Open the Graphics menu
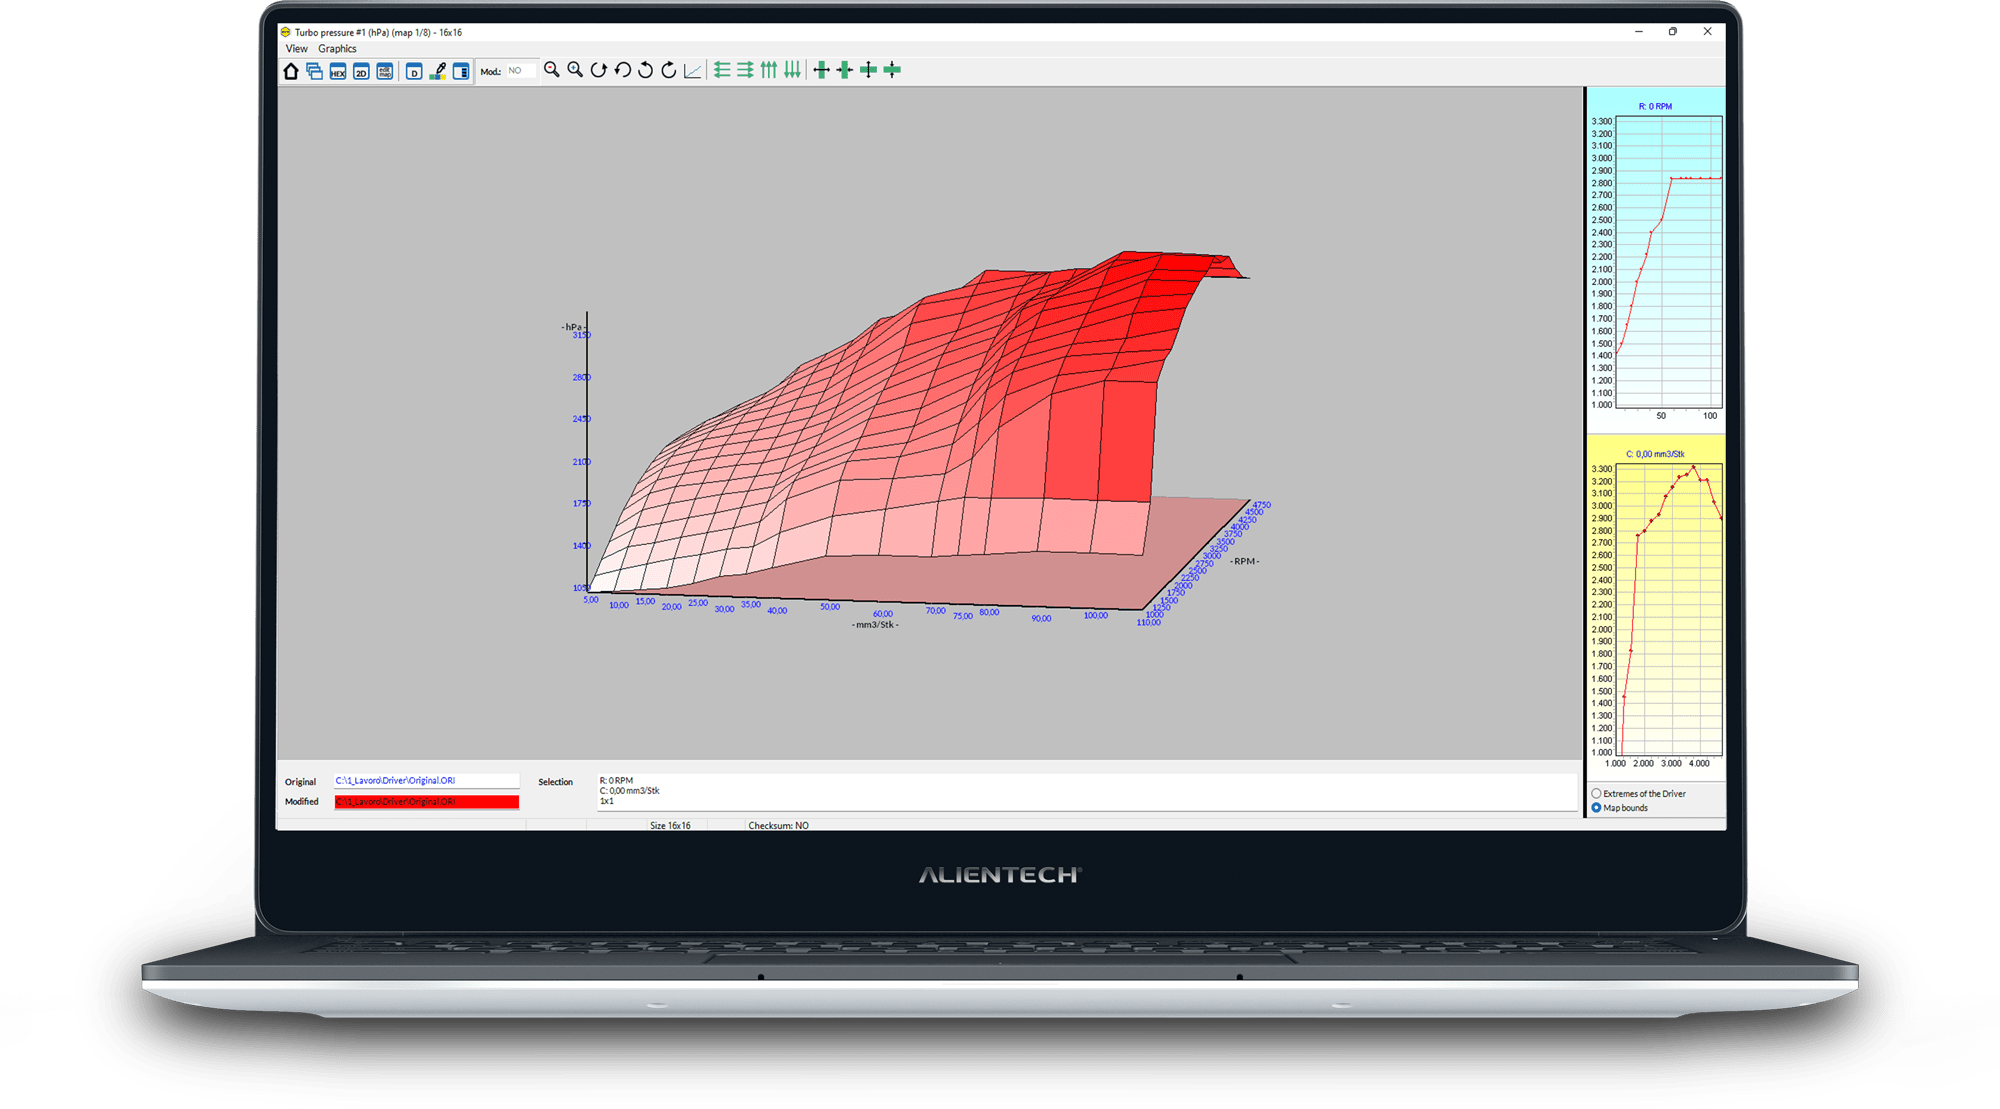2000x1109 pixels. (x=337, y=49)
